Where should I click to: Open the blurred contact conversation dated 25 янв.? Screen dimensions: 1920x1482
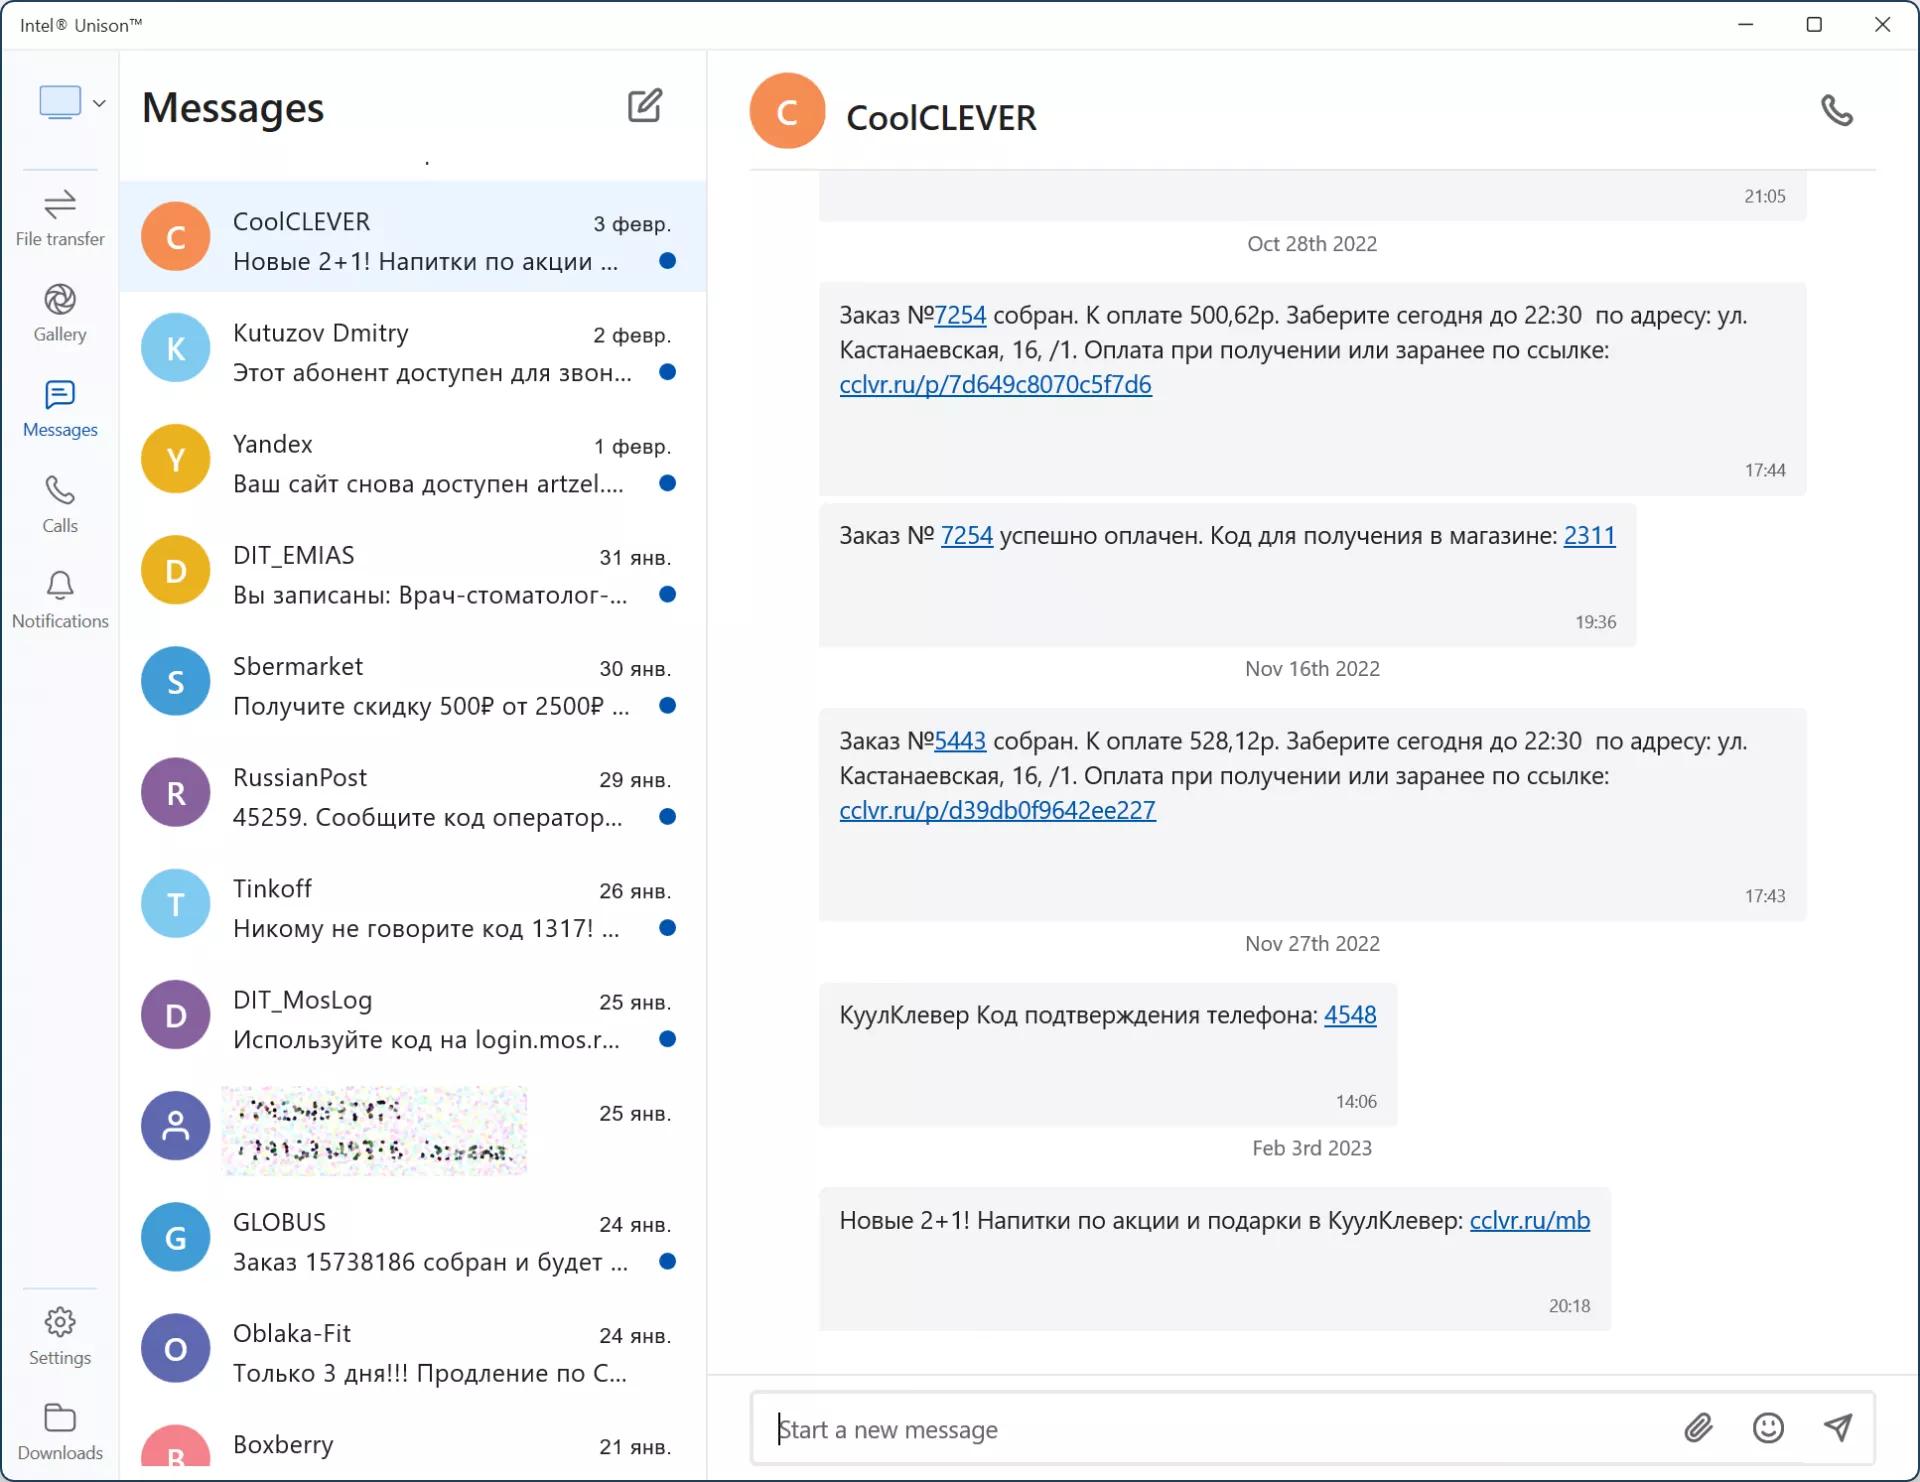[413, 1126]
